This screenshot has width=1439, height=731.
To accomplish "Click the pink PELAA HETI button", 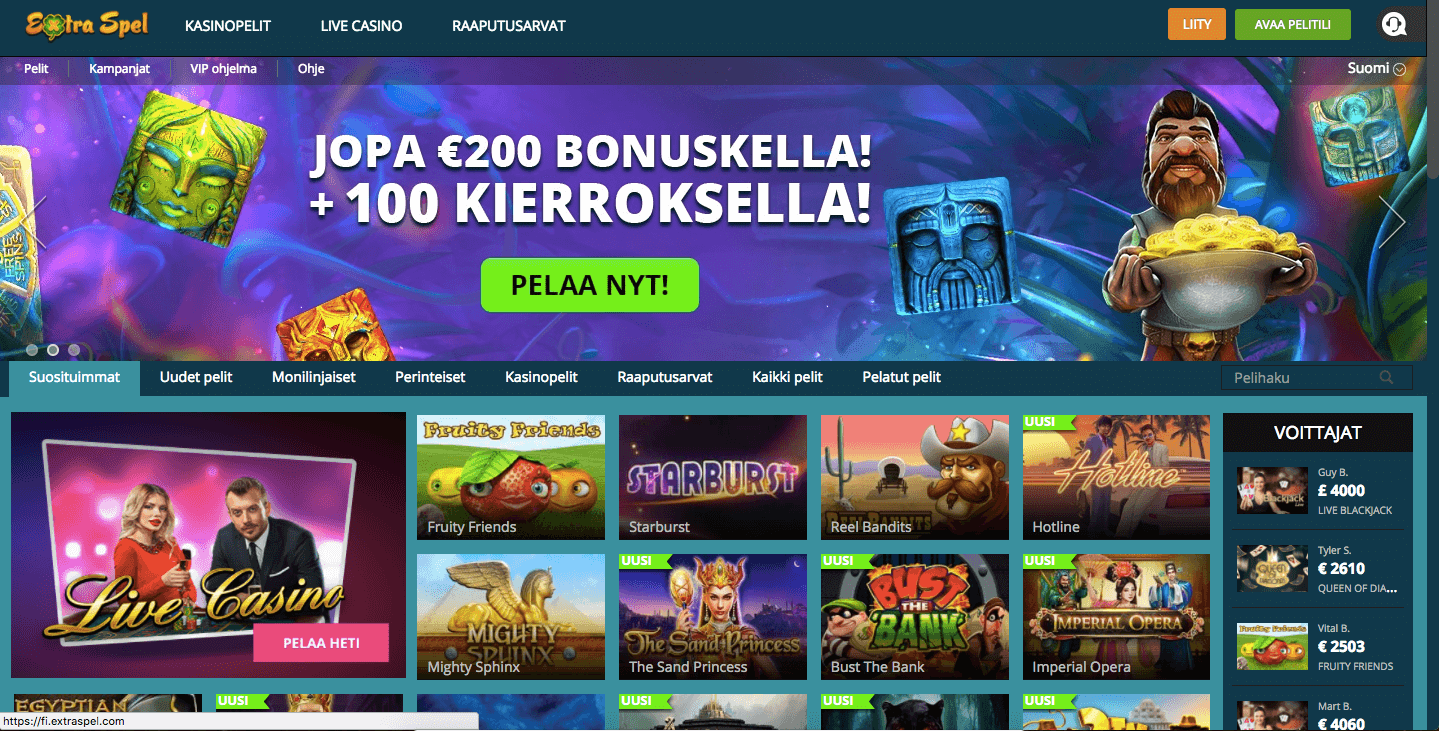I will pos(321,643).
